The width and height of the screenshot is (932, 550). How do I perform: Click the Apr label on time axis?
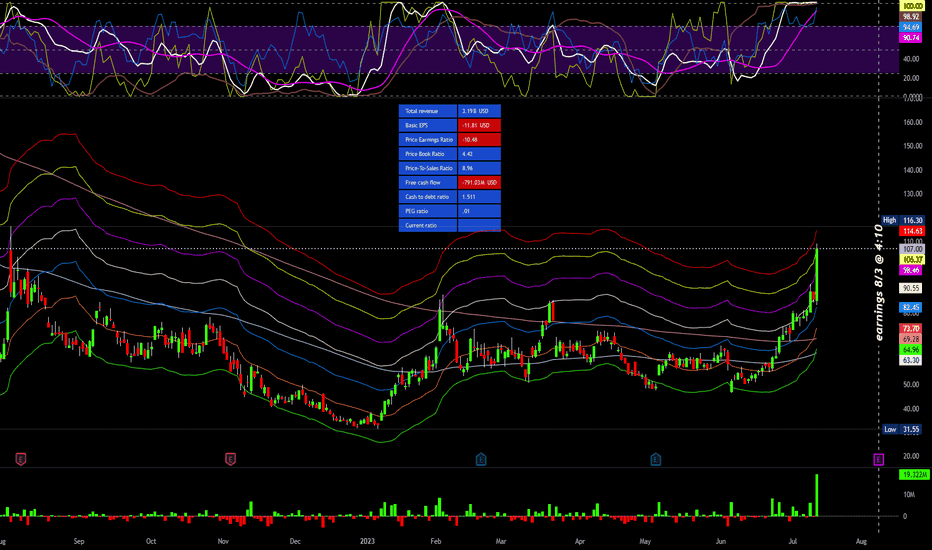[x=580, y=541]
